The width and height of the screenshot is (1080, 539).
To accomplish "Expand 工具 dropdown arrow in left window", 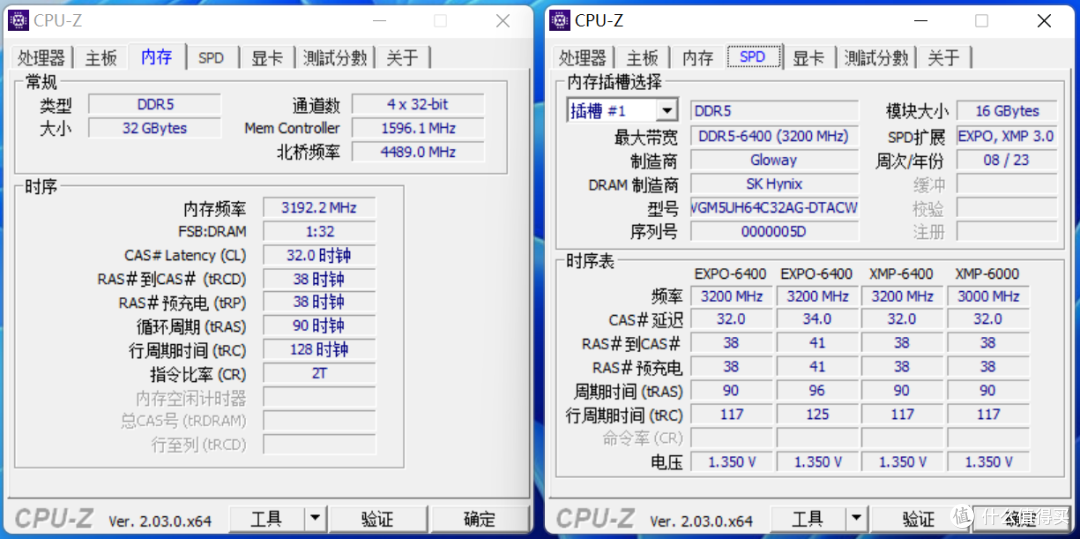I will point(315,519).
